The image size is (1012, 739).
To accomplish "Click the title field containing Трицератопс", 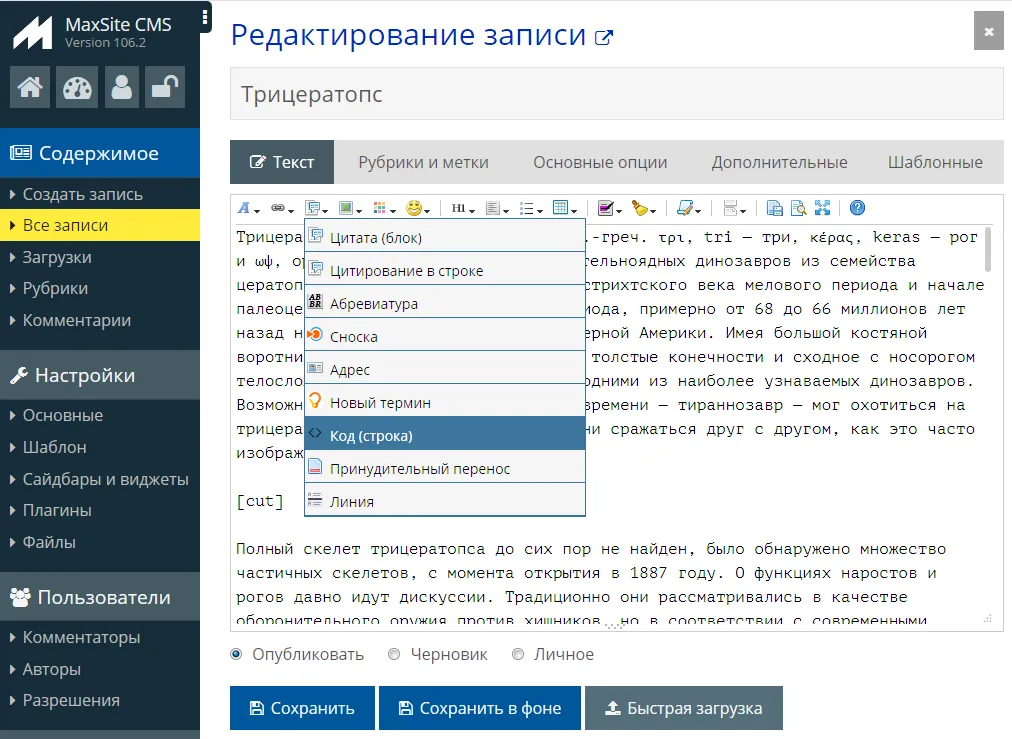I will click(x=616, y=94).
